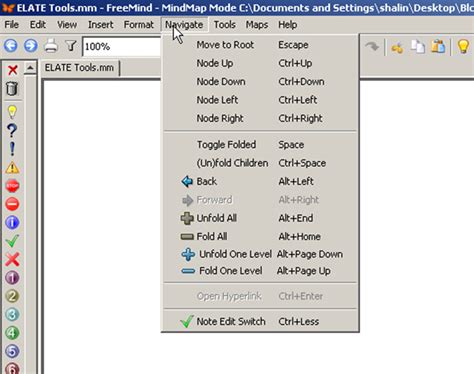The image size is (474, 374).
Task: Add the priority 3 number icon
Action: click(12, 314)
